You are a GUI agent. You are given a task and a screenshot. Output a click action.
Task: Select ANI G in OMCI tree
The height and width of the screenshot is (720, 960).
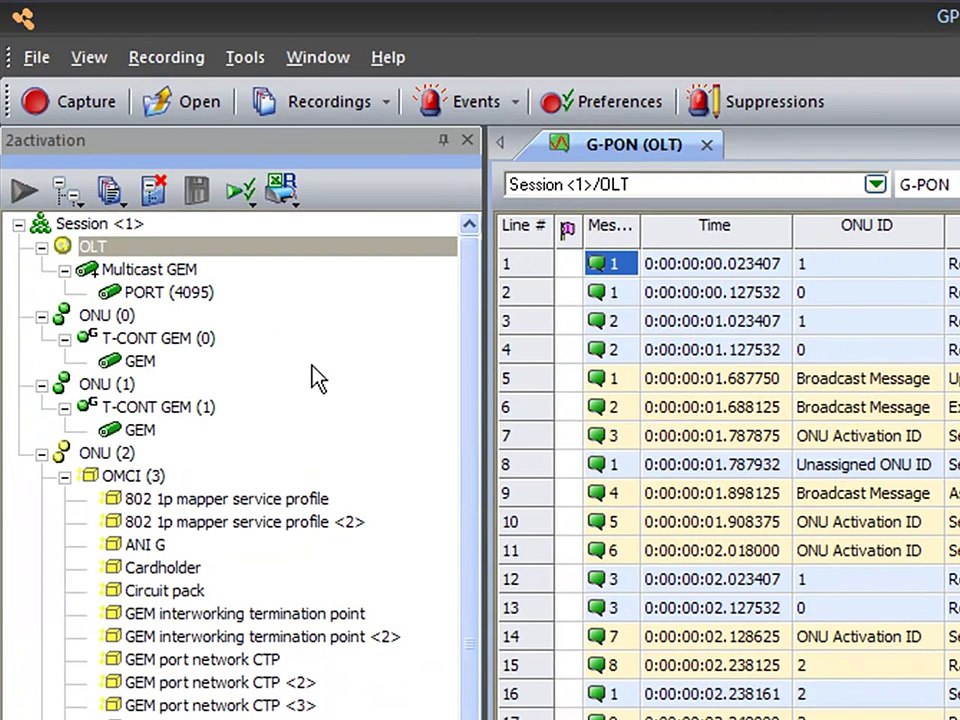(144, 545)
